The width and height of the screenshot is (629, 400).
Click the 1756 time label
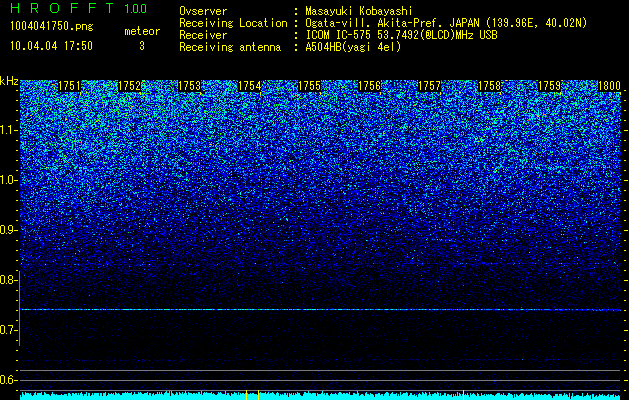(x=369, y=86)
